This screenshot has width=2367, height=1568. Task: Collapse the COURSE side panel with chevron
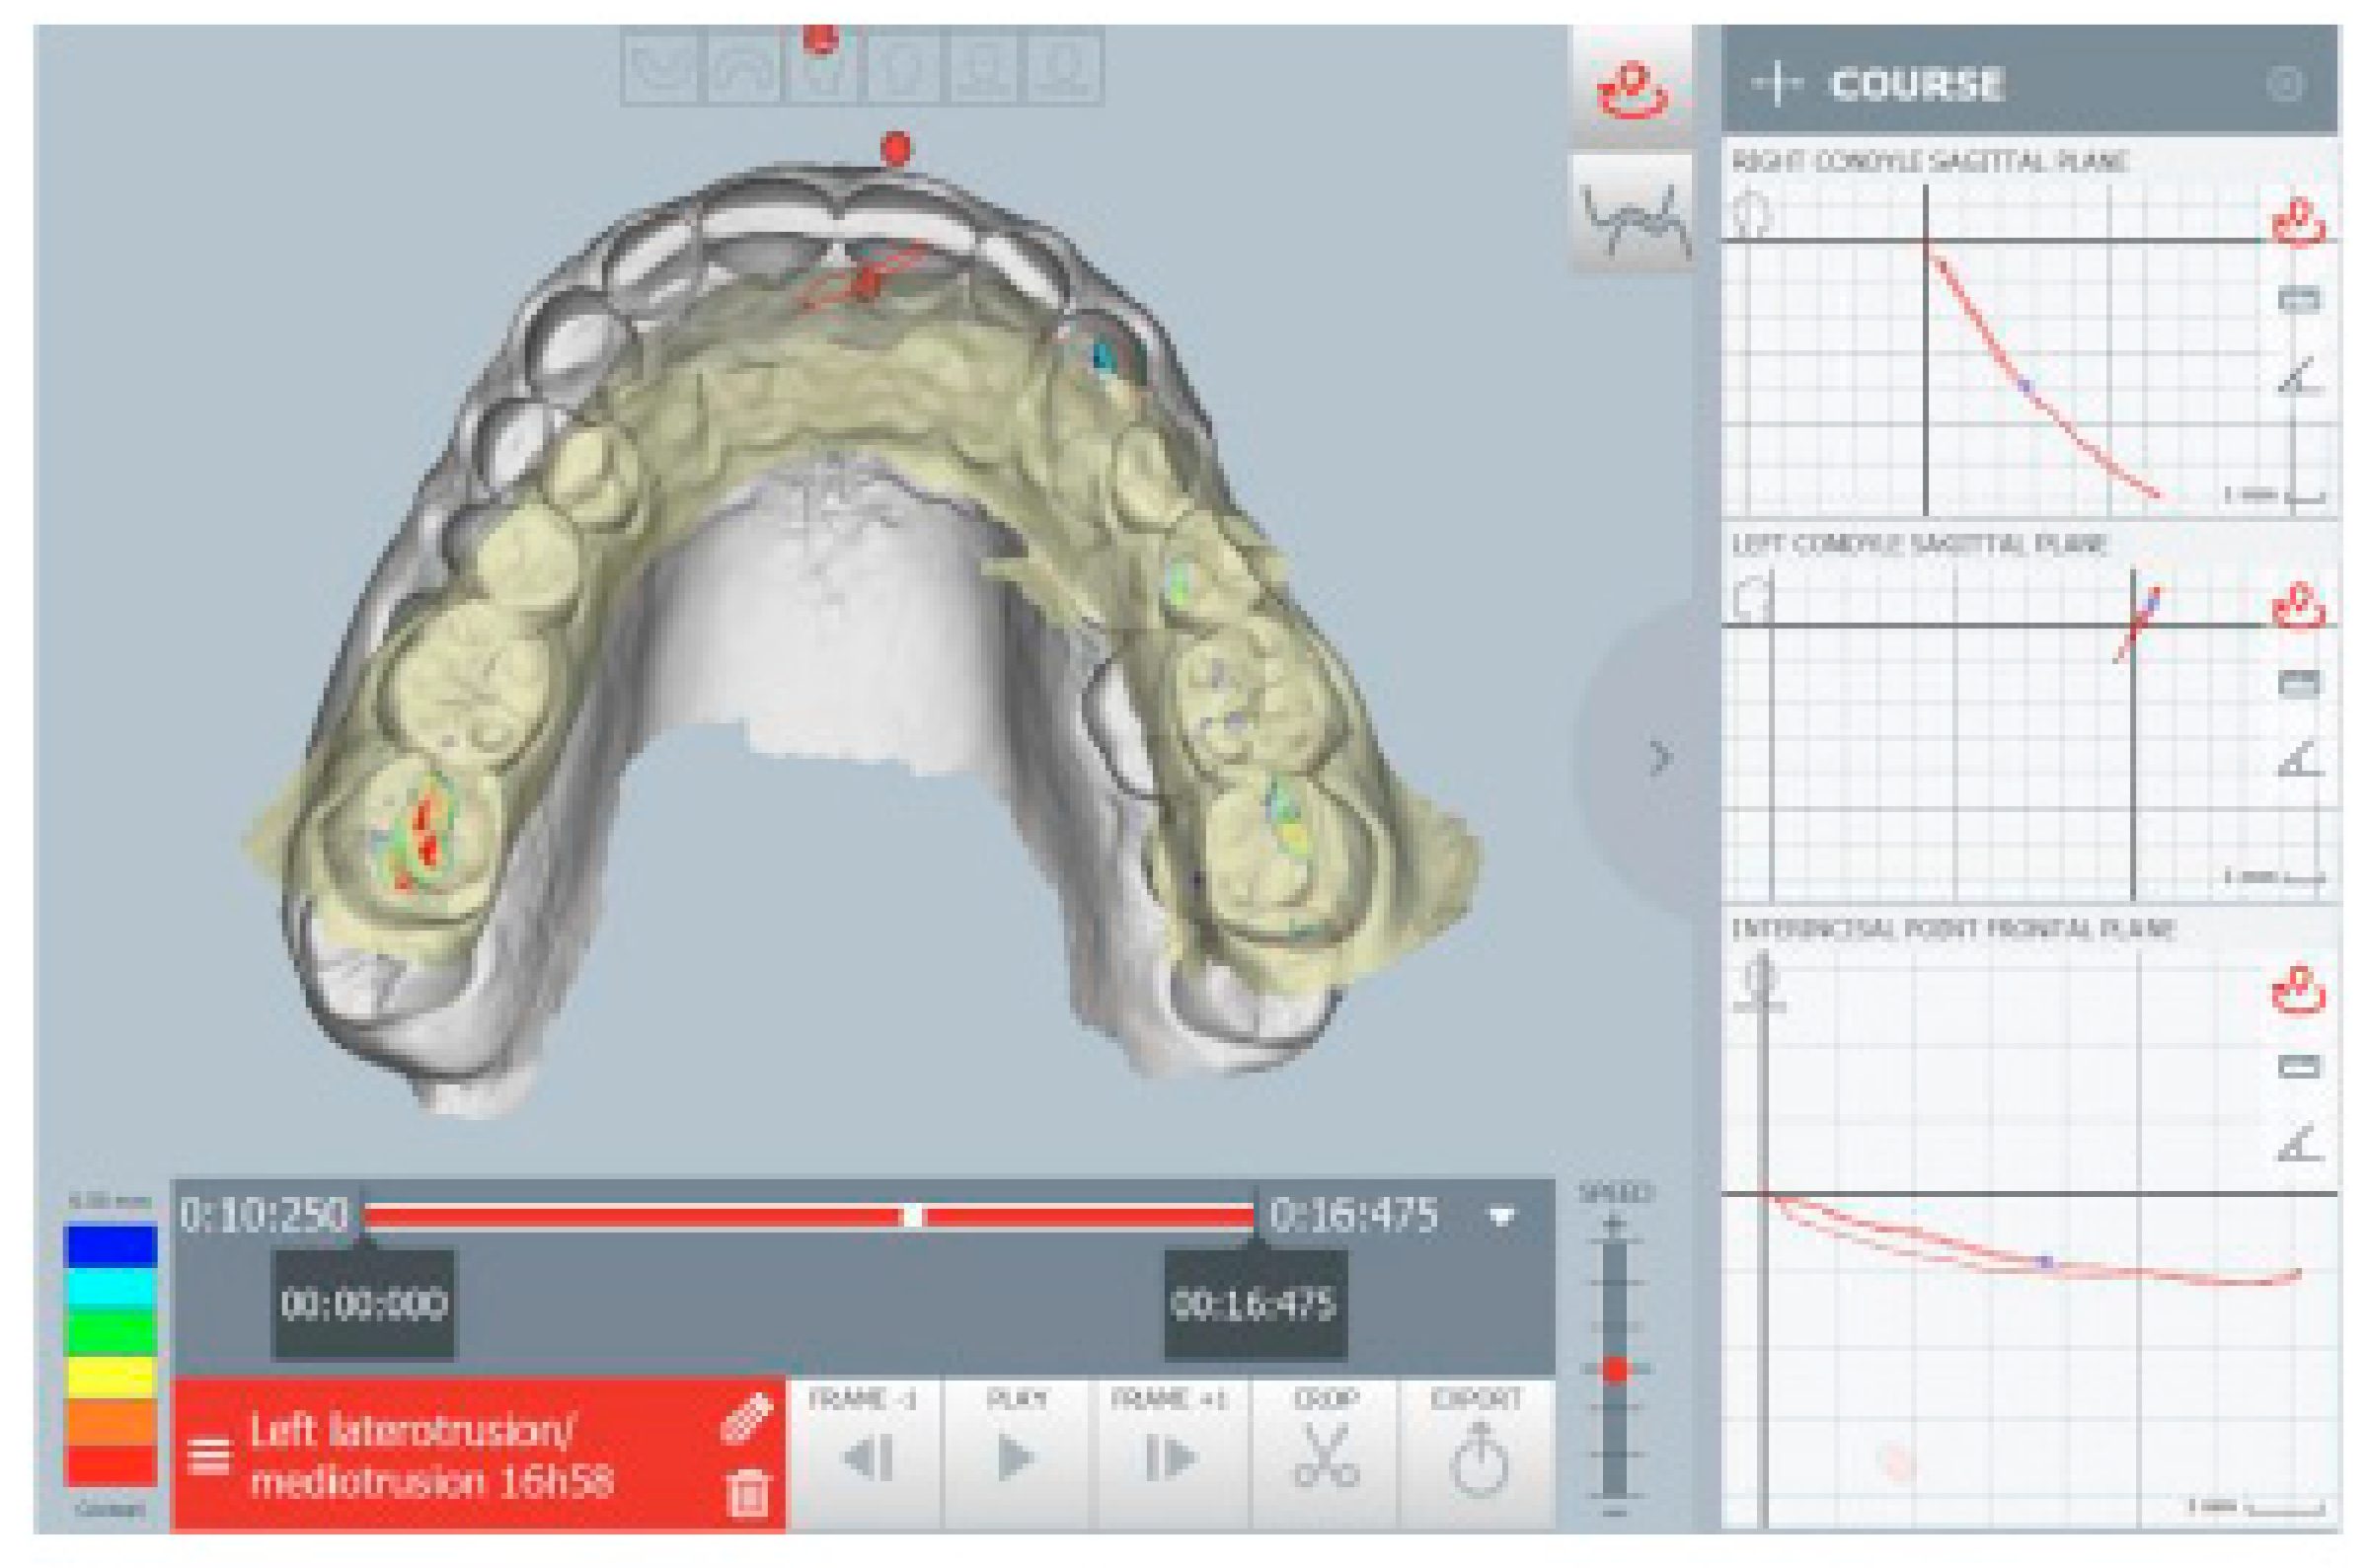tap(1660, 757)
